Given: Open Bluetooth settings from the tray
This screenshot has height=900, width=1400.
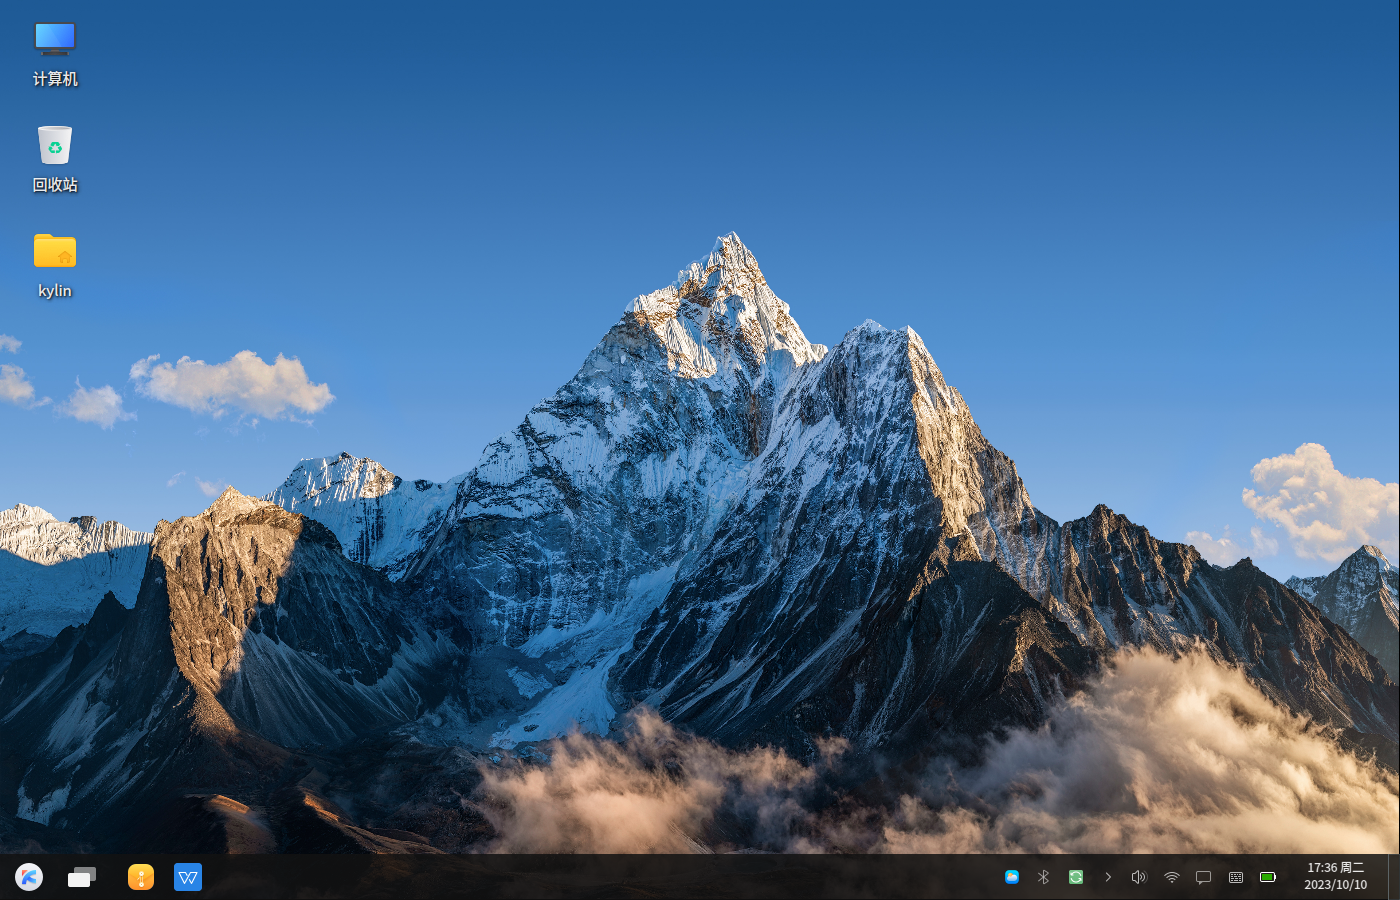Looking at the screenshot, I should [1043, 877].
